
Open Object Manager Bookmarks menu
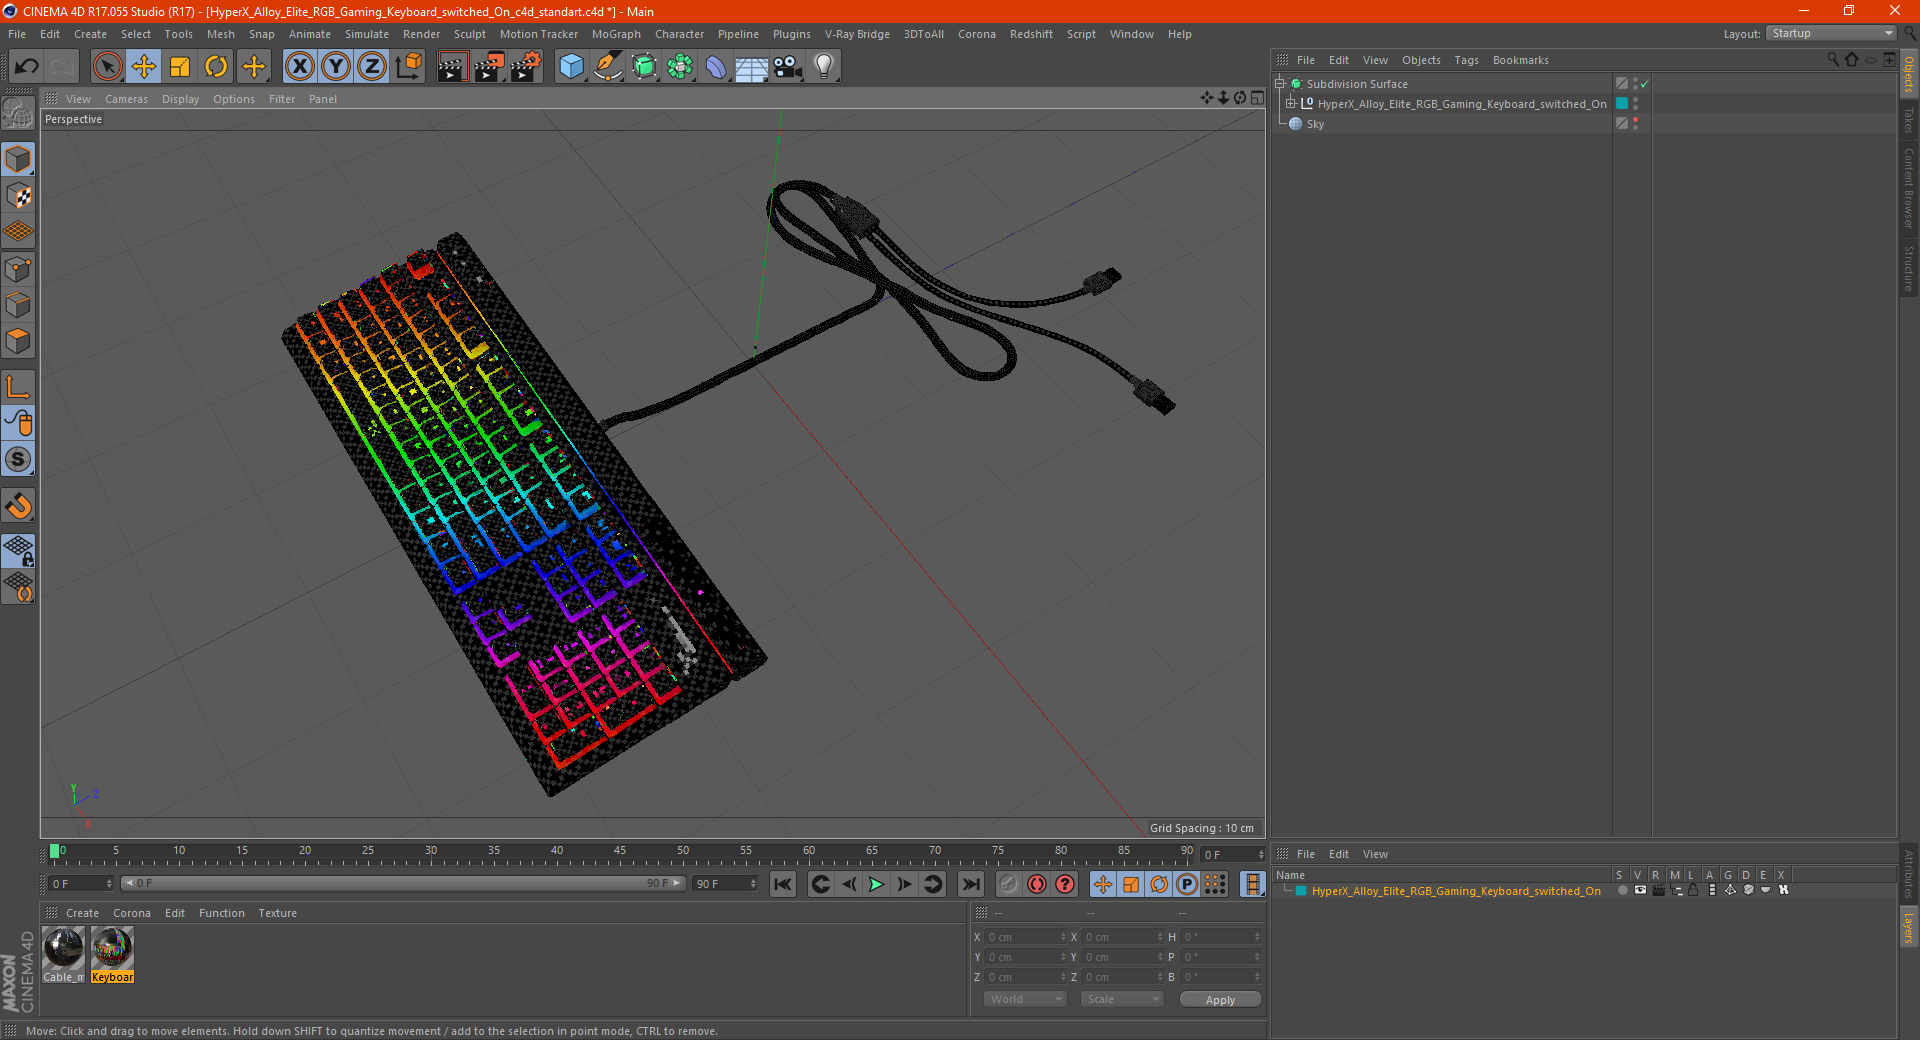[1520, 60]
